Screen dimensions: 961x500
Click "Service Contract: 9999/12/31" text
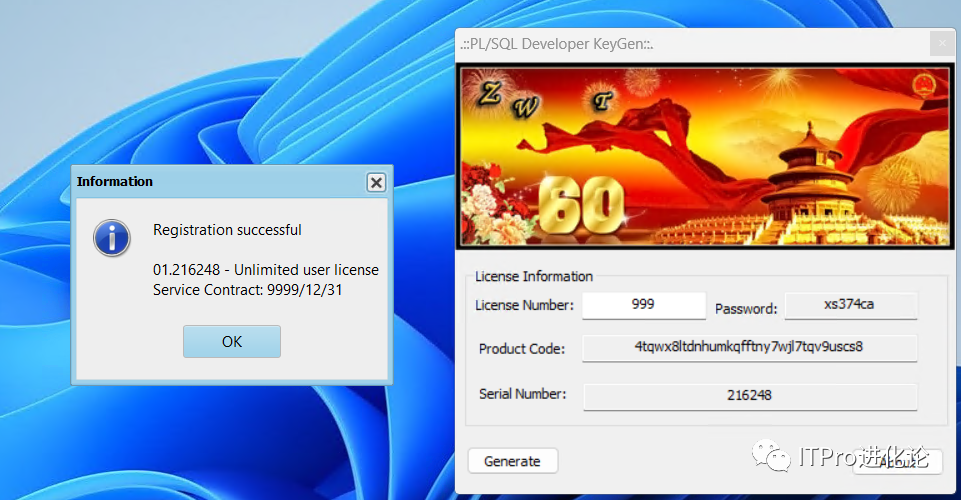pyautogui.click(x=248, y=290)
